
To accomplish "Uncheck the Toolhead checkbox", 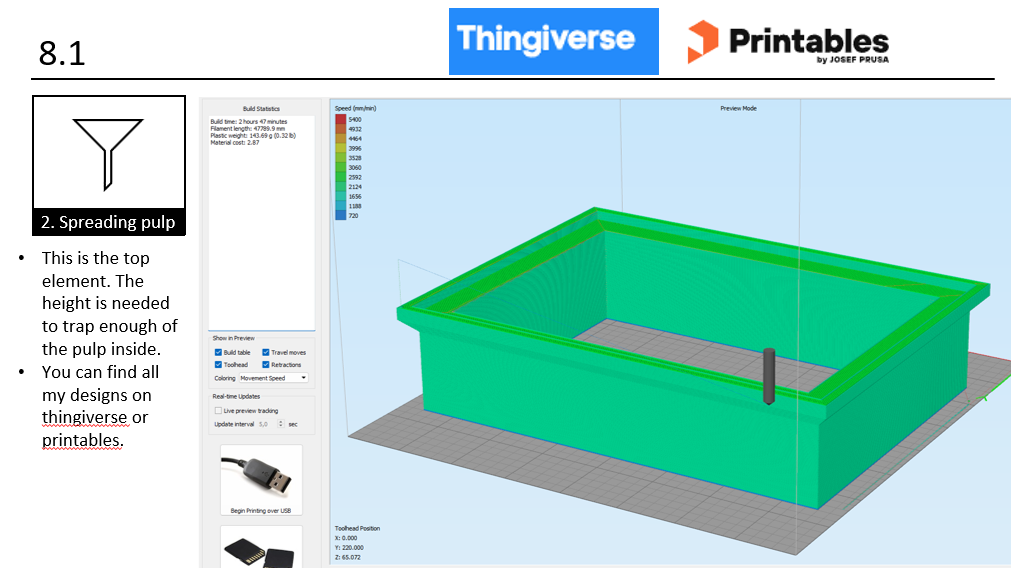I will (218, 365).
